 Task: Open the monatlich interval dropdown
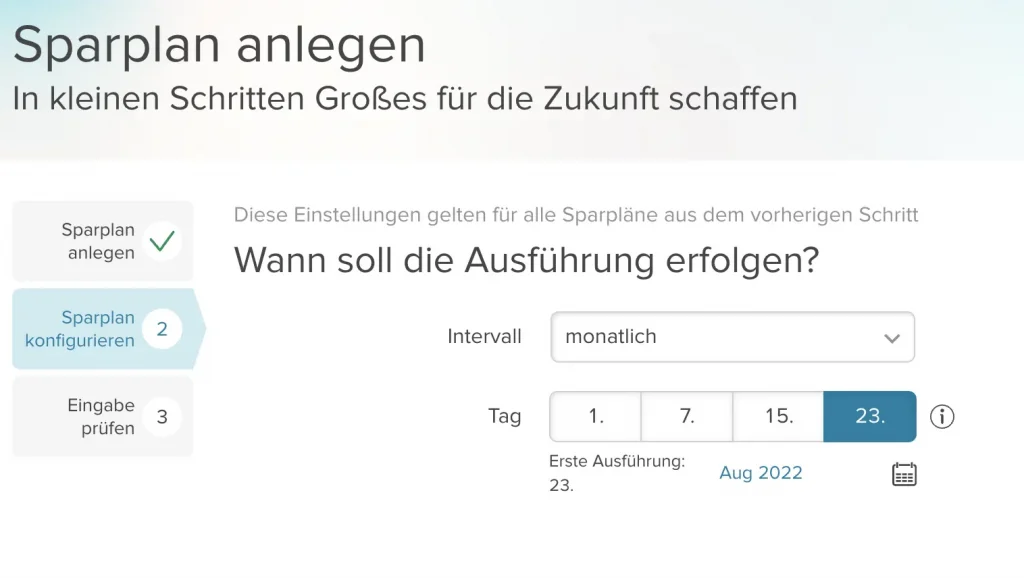coord(720,337)
